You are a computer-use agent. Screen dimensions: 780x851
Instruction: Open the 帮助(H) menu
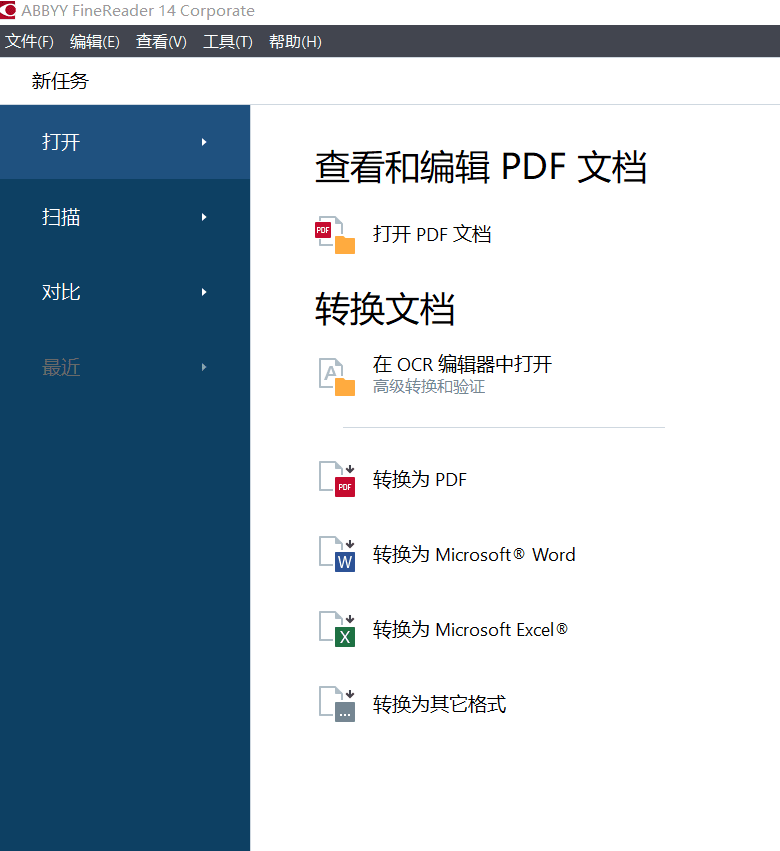pyautogui.click(x=295, y=41)
